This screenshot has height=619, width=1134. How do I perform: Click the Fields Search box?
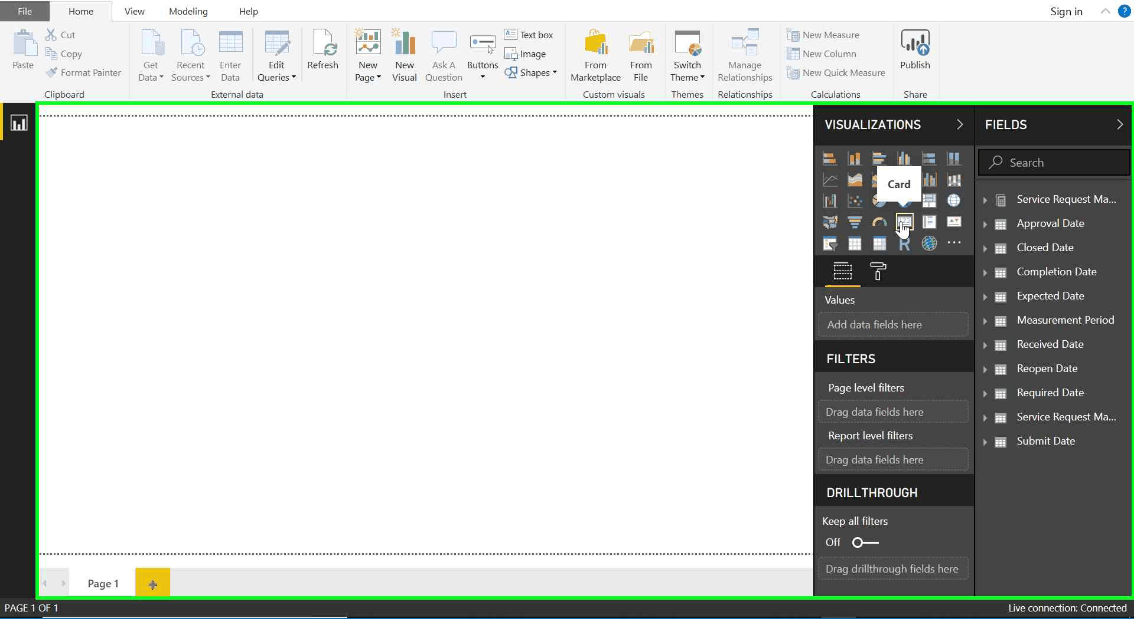tap(1054, 163)
